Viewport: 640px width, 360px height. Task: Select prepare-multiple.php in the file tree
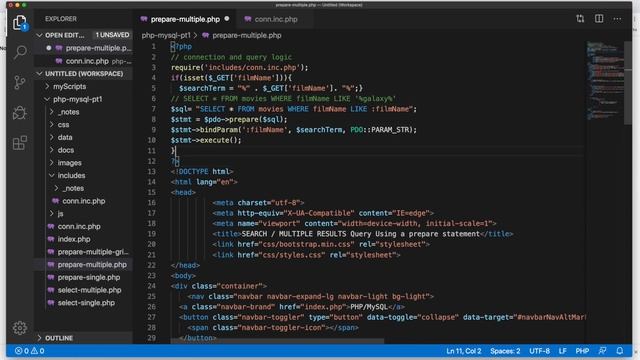(x=92, y=264)
